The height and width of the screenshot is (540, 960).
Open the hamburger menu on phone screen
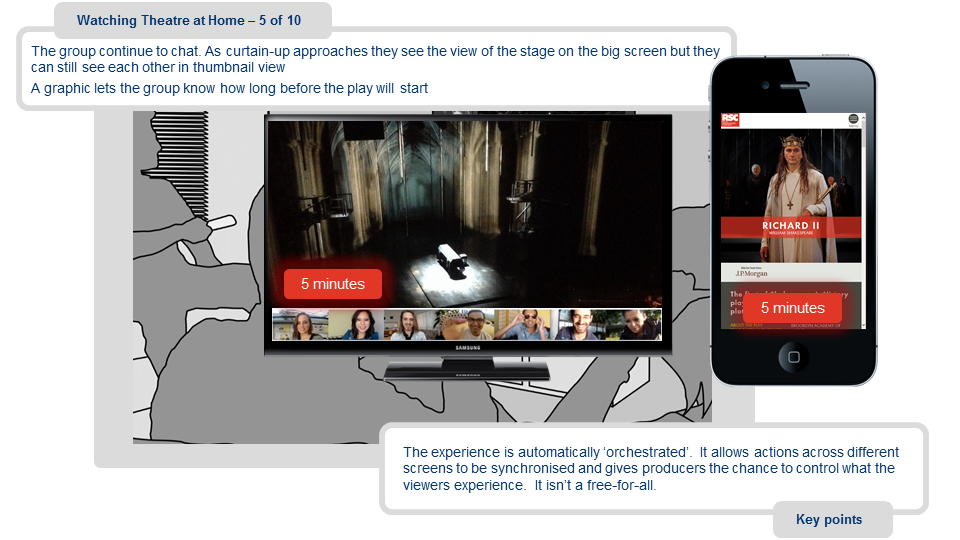click(853, 120)
